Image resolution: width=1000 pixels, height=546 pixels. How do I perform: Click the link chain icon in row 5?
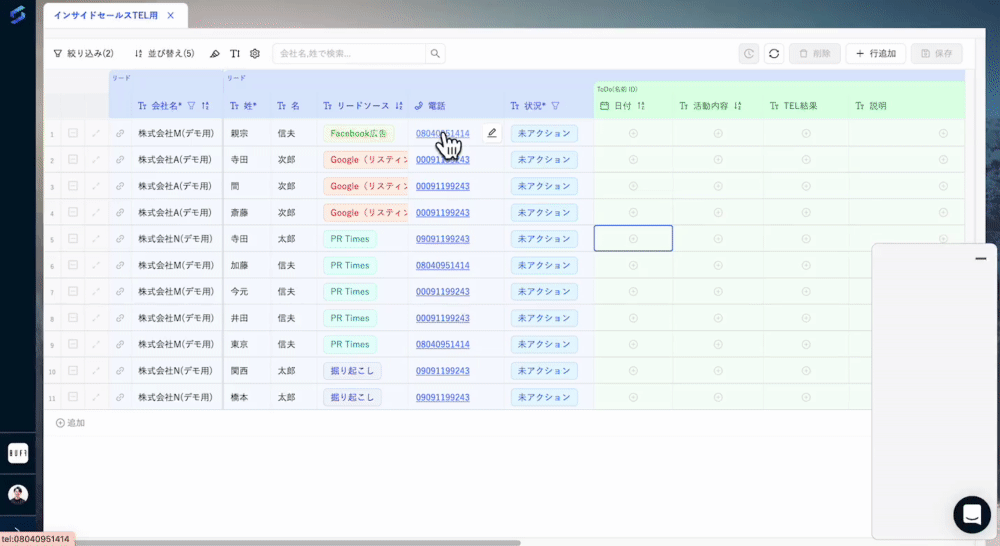point(120,239)
